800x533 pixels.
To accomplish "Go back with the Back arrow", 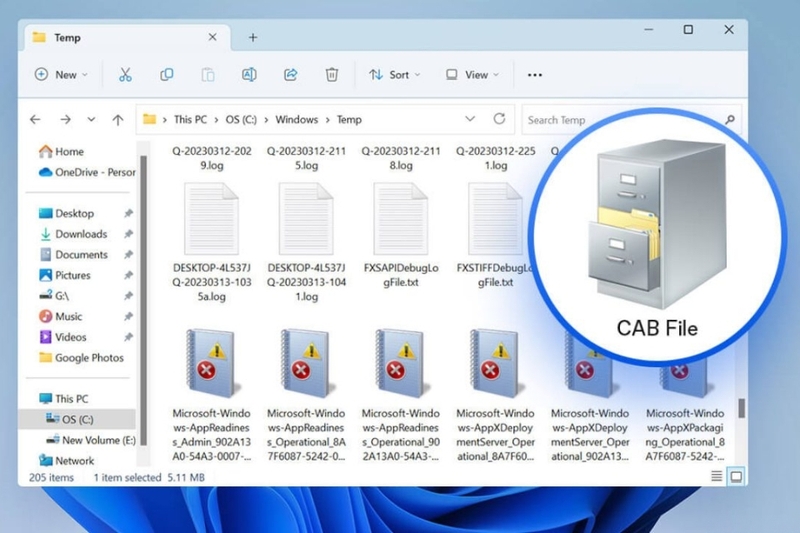I will coord(36,120).
